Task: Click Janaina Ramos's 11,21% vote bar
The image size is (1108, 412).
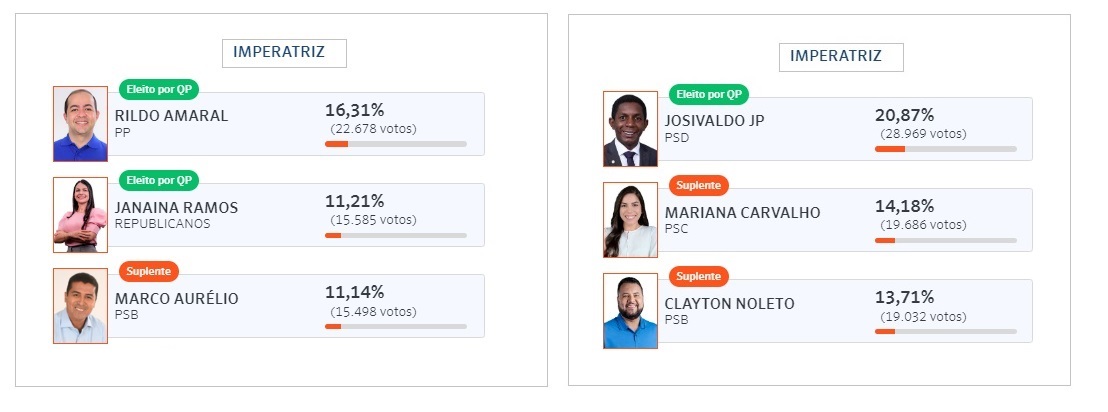Action: pos(395,235)
